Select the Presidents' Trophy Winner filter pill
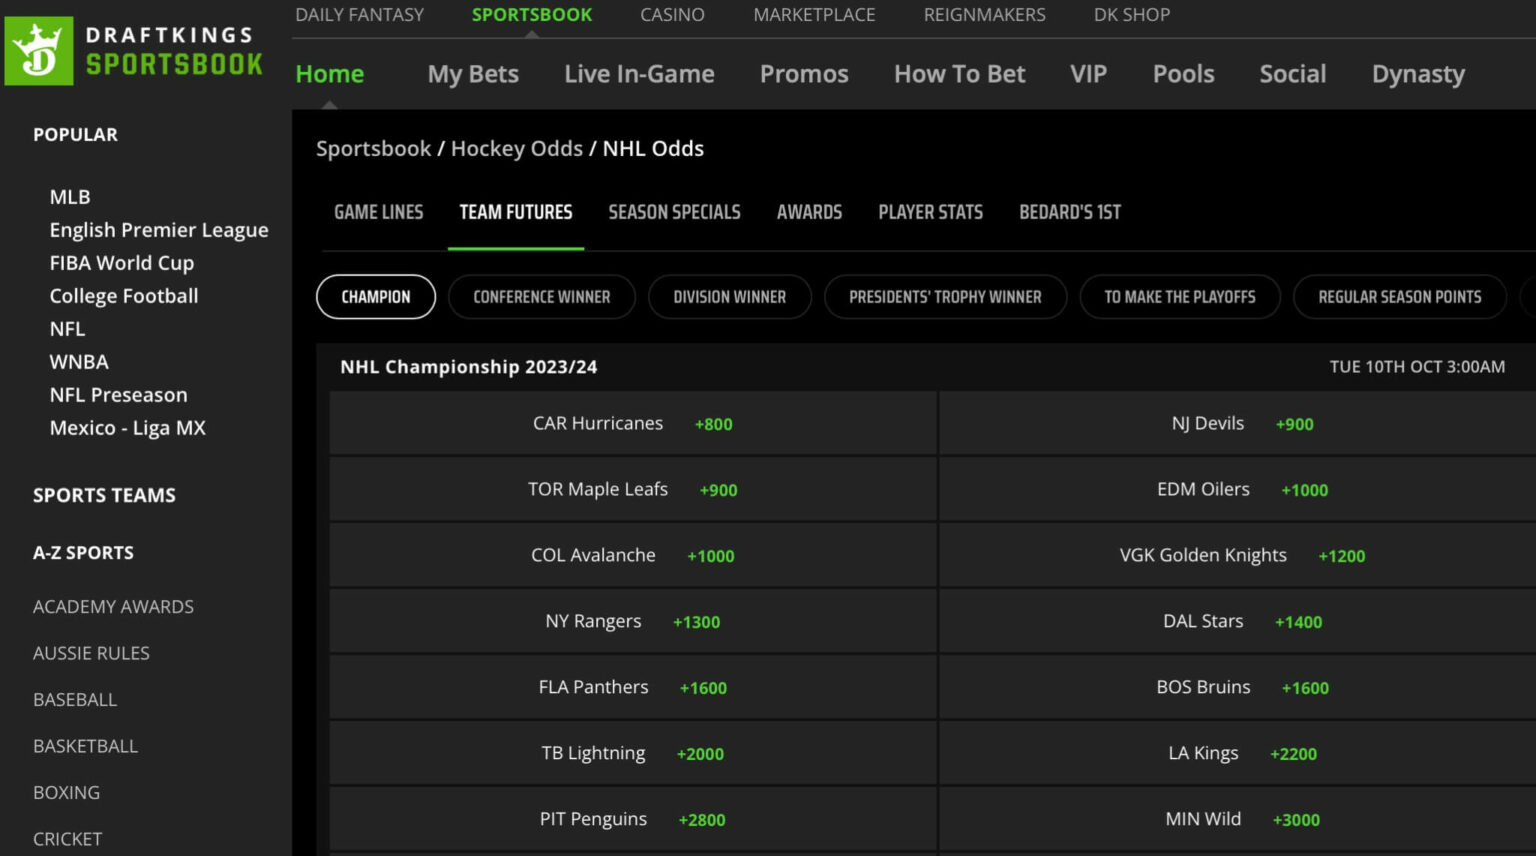1536x856 pixels. tap(945, 297)
